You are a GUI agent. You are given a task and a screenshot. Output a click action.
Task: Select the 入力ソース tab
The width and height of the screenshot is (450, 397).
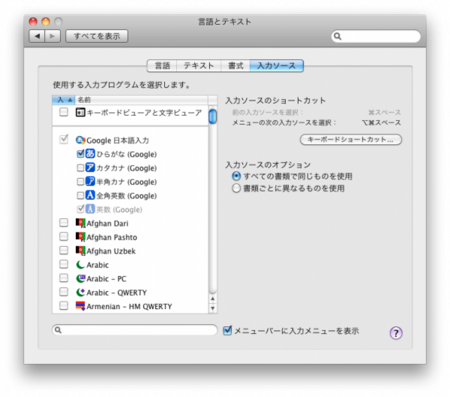277,66
